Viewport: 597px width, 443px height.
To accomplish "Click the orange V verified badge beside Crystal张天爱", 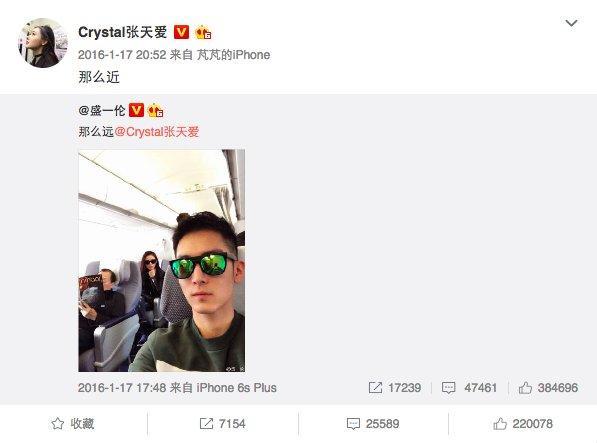I will point(181,32).
